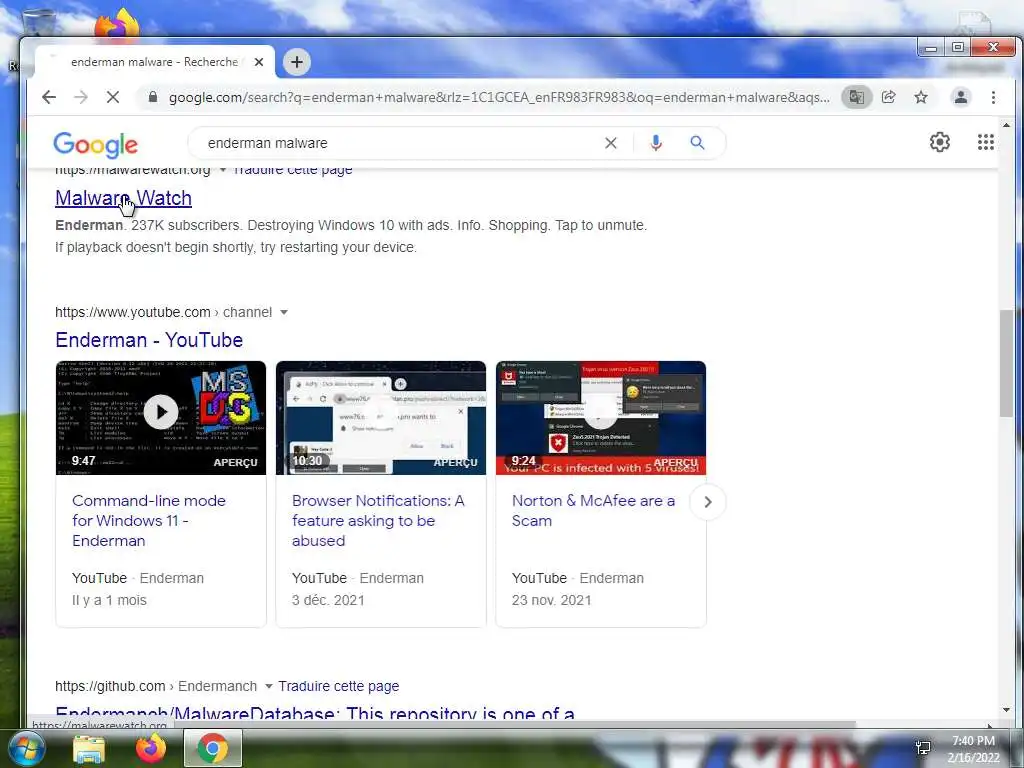Viewport: 1024px width, 768px height.
Task: Share this page using the share icon
Action: pos(888,97)
